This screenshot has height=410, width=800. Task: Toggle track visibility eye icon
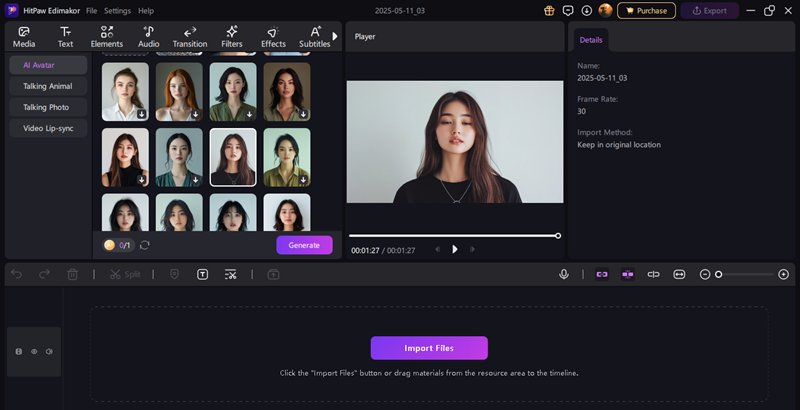34,352
